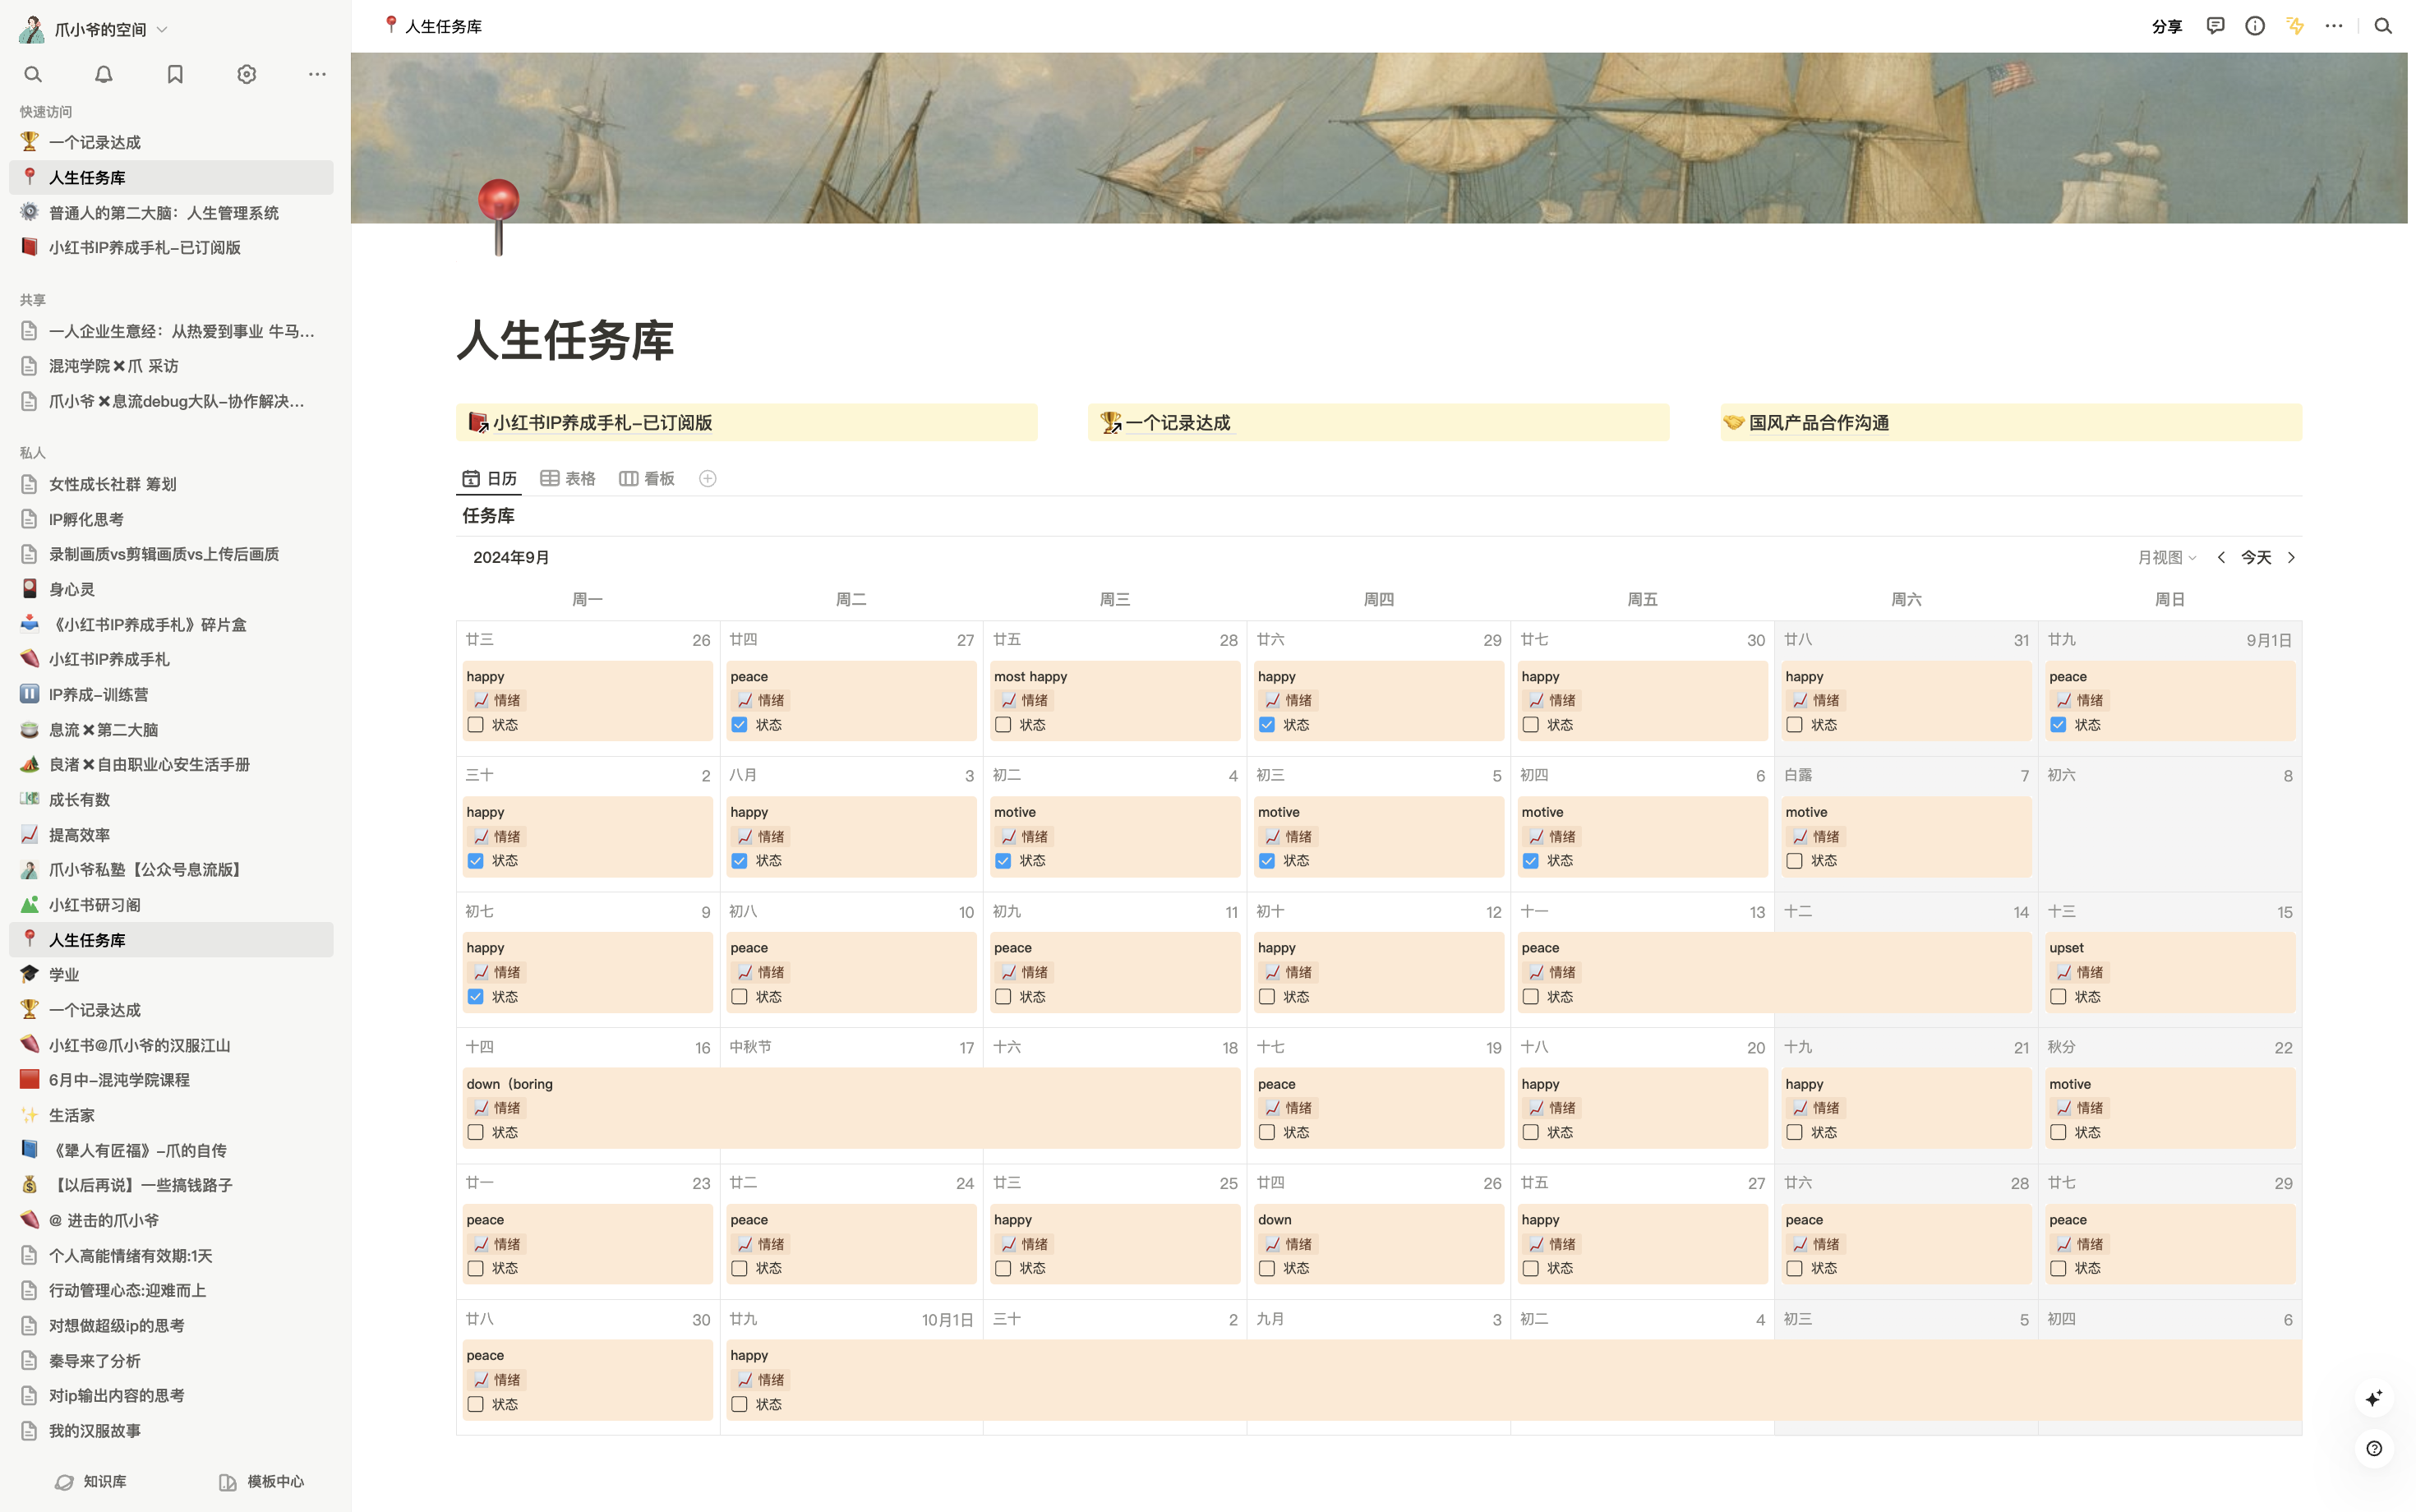Click the add new view plus icon

(x=707, y=479)
